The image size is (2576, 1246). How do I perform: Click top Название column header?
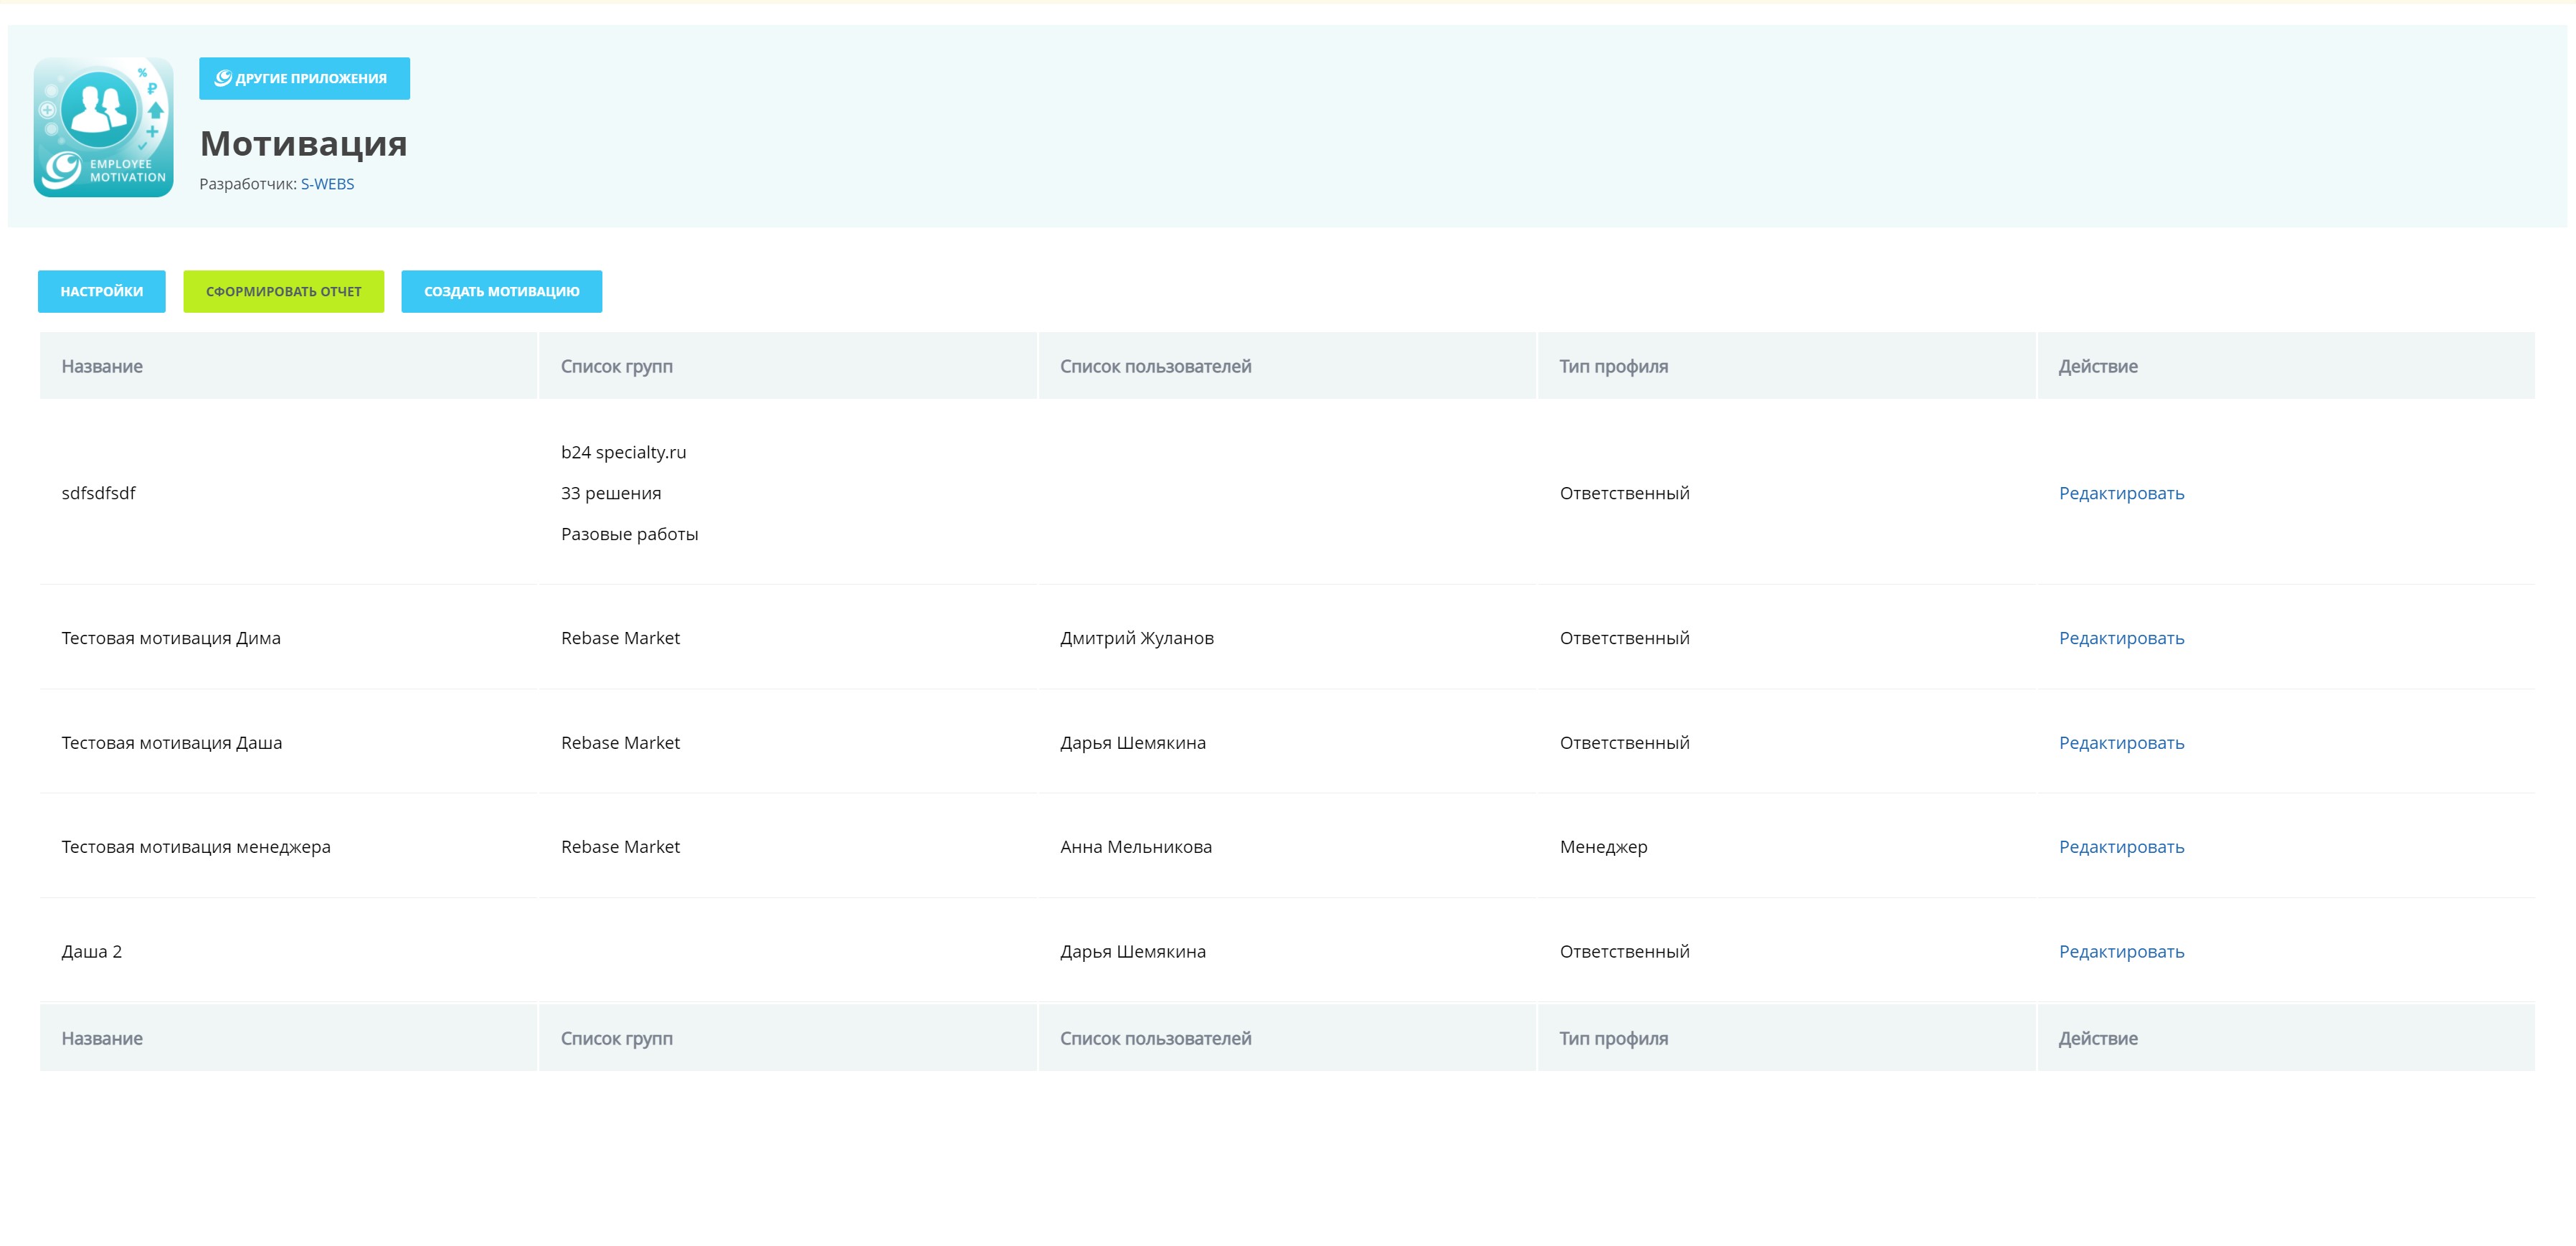tap(102, 366)
